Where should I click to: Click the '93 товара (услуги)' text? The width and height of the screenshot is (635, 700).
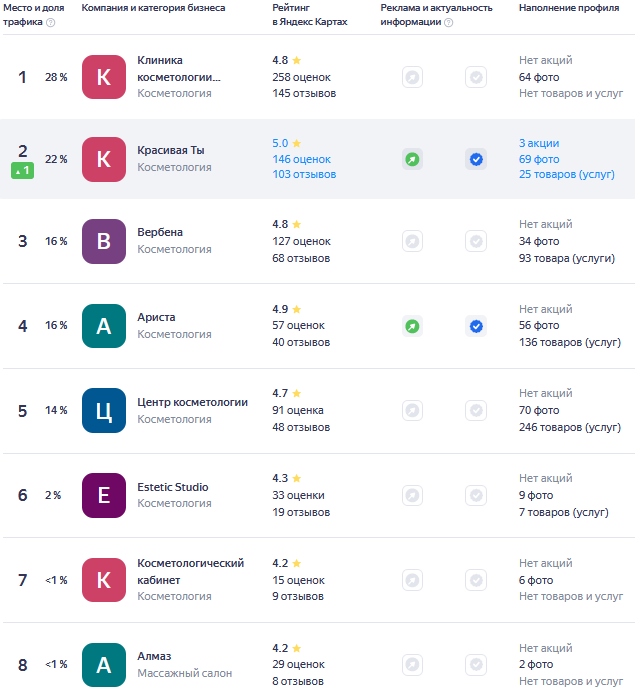567,258
